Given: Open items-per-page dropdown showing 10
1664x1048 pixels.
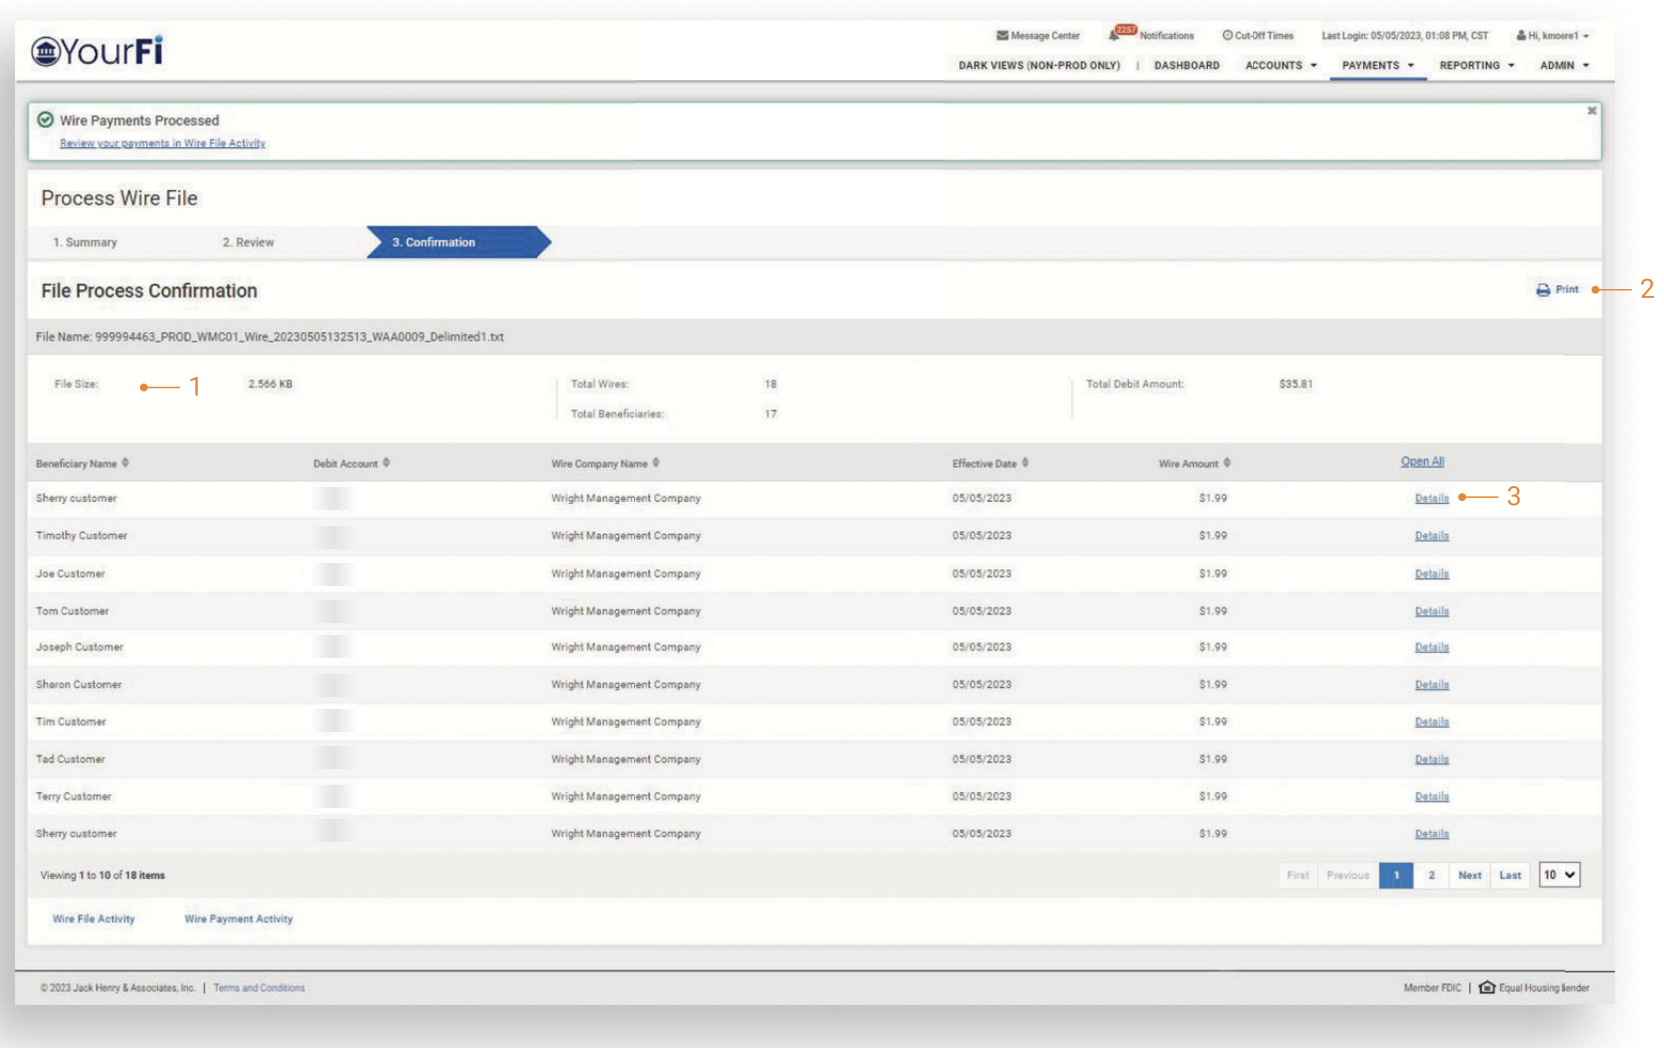Looking at the screenshot, I should tap(1558, 875).
